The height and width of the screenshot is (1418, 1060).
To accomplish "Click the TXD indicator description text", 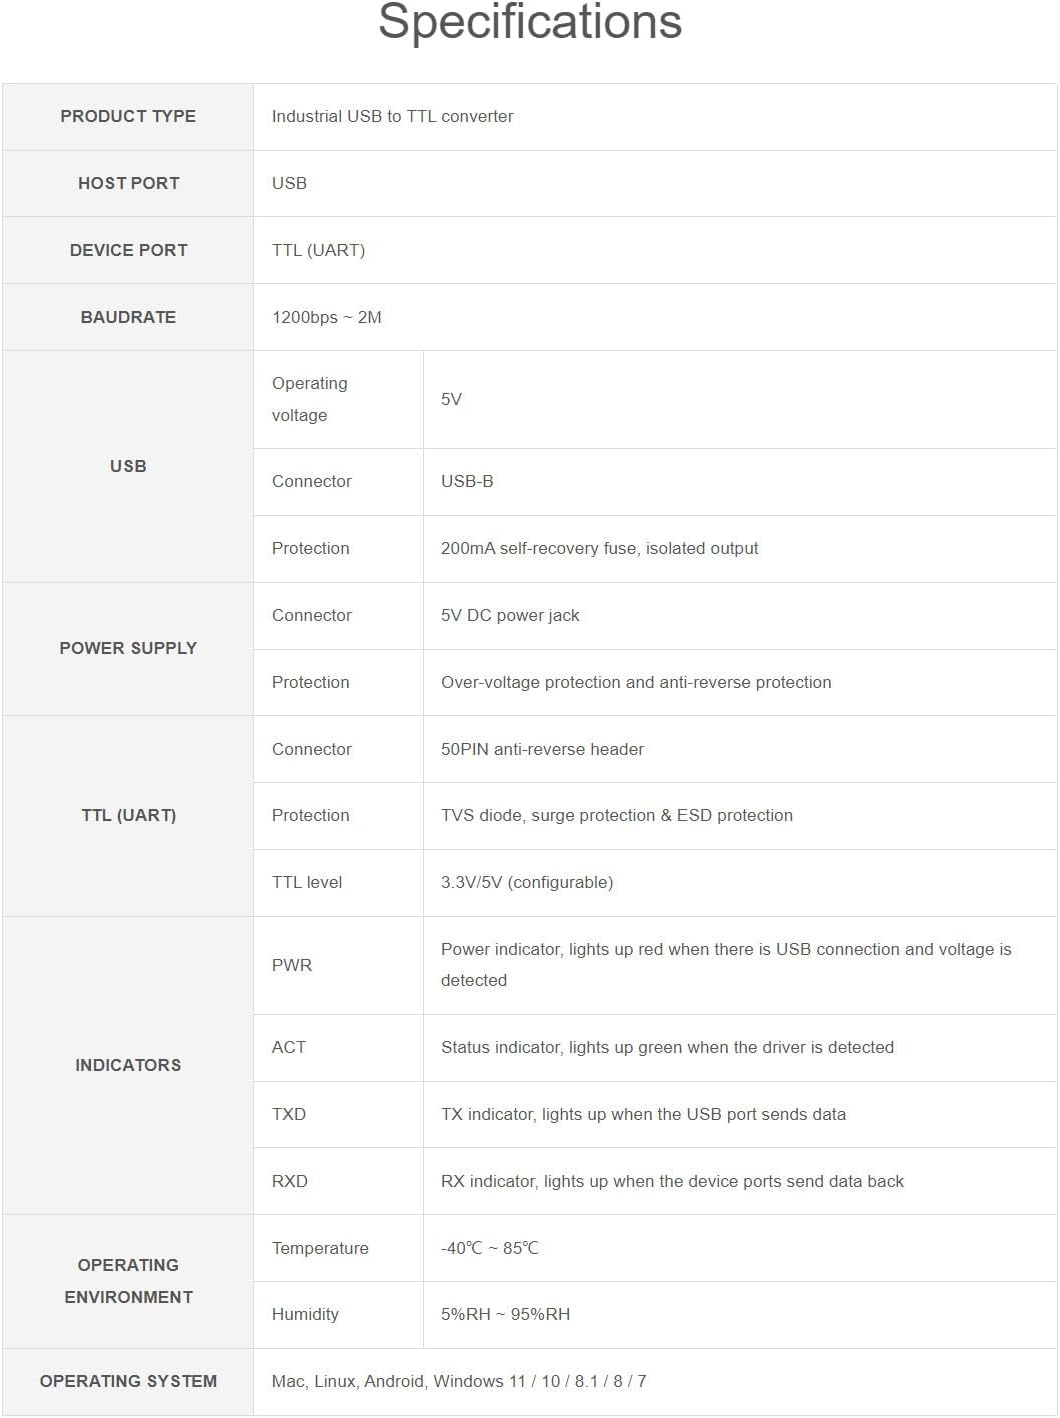I will pos(643,1114).
